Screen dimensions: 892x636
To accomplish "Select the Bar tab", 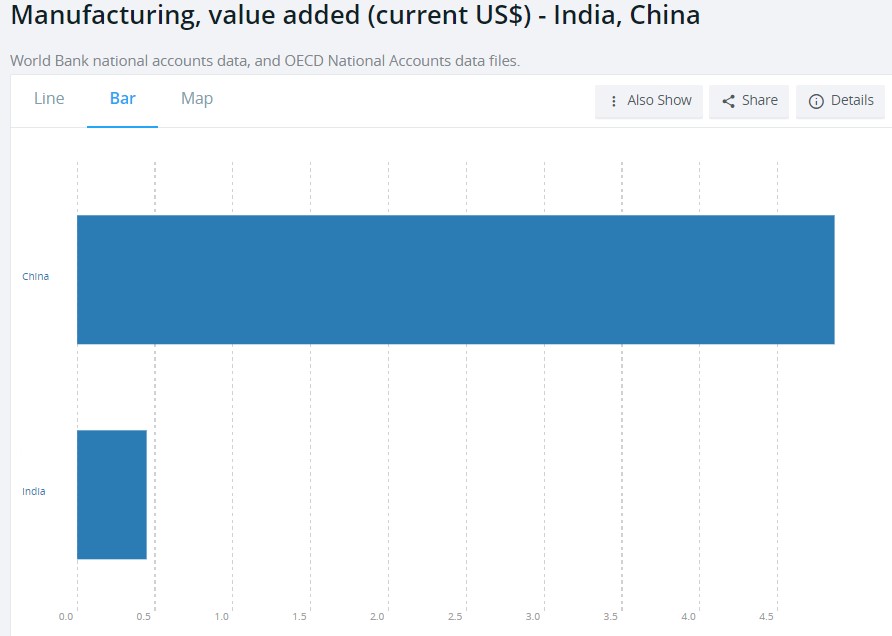I will click(122, 98).
